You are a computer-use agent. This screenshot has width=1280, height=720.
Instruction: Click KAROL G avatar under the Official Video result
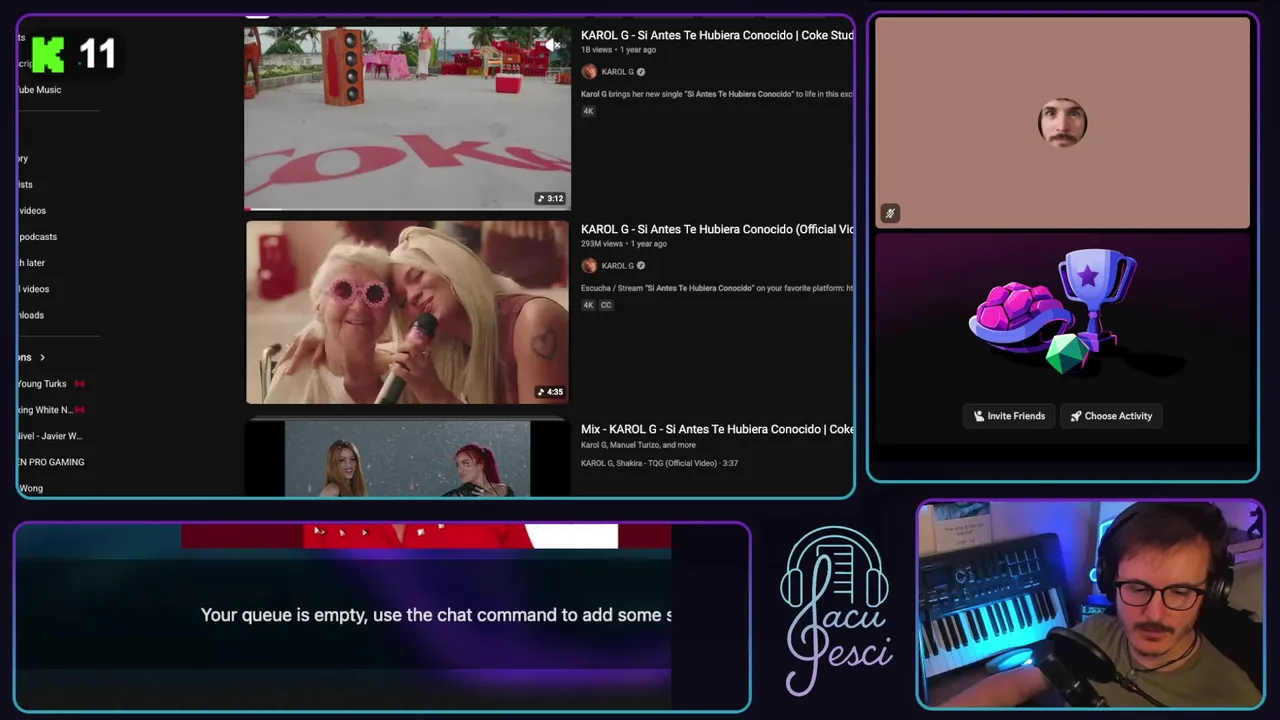coord(589,266)
